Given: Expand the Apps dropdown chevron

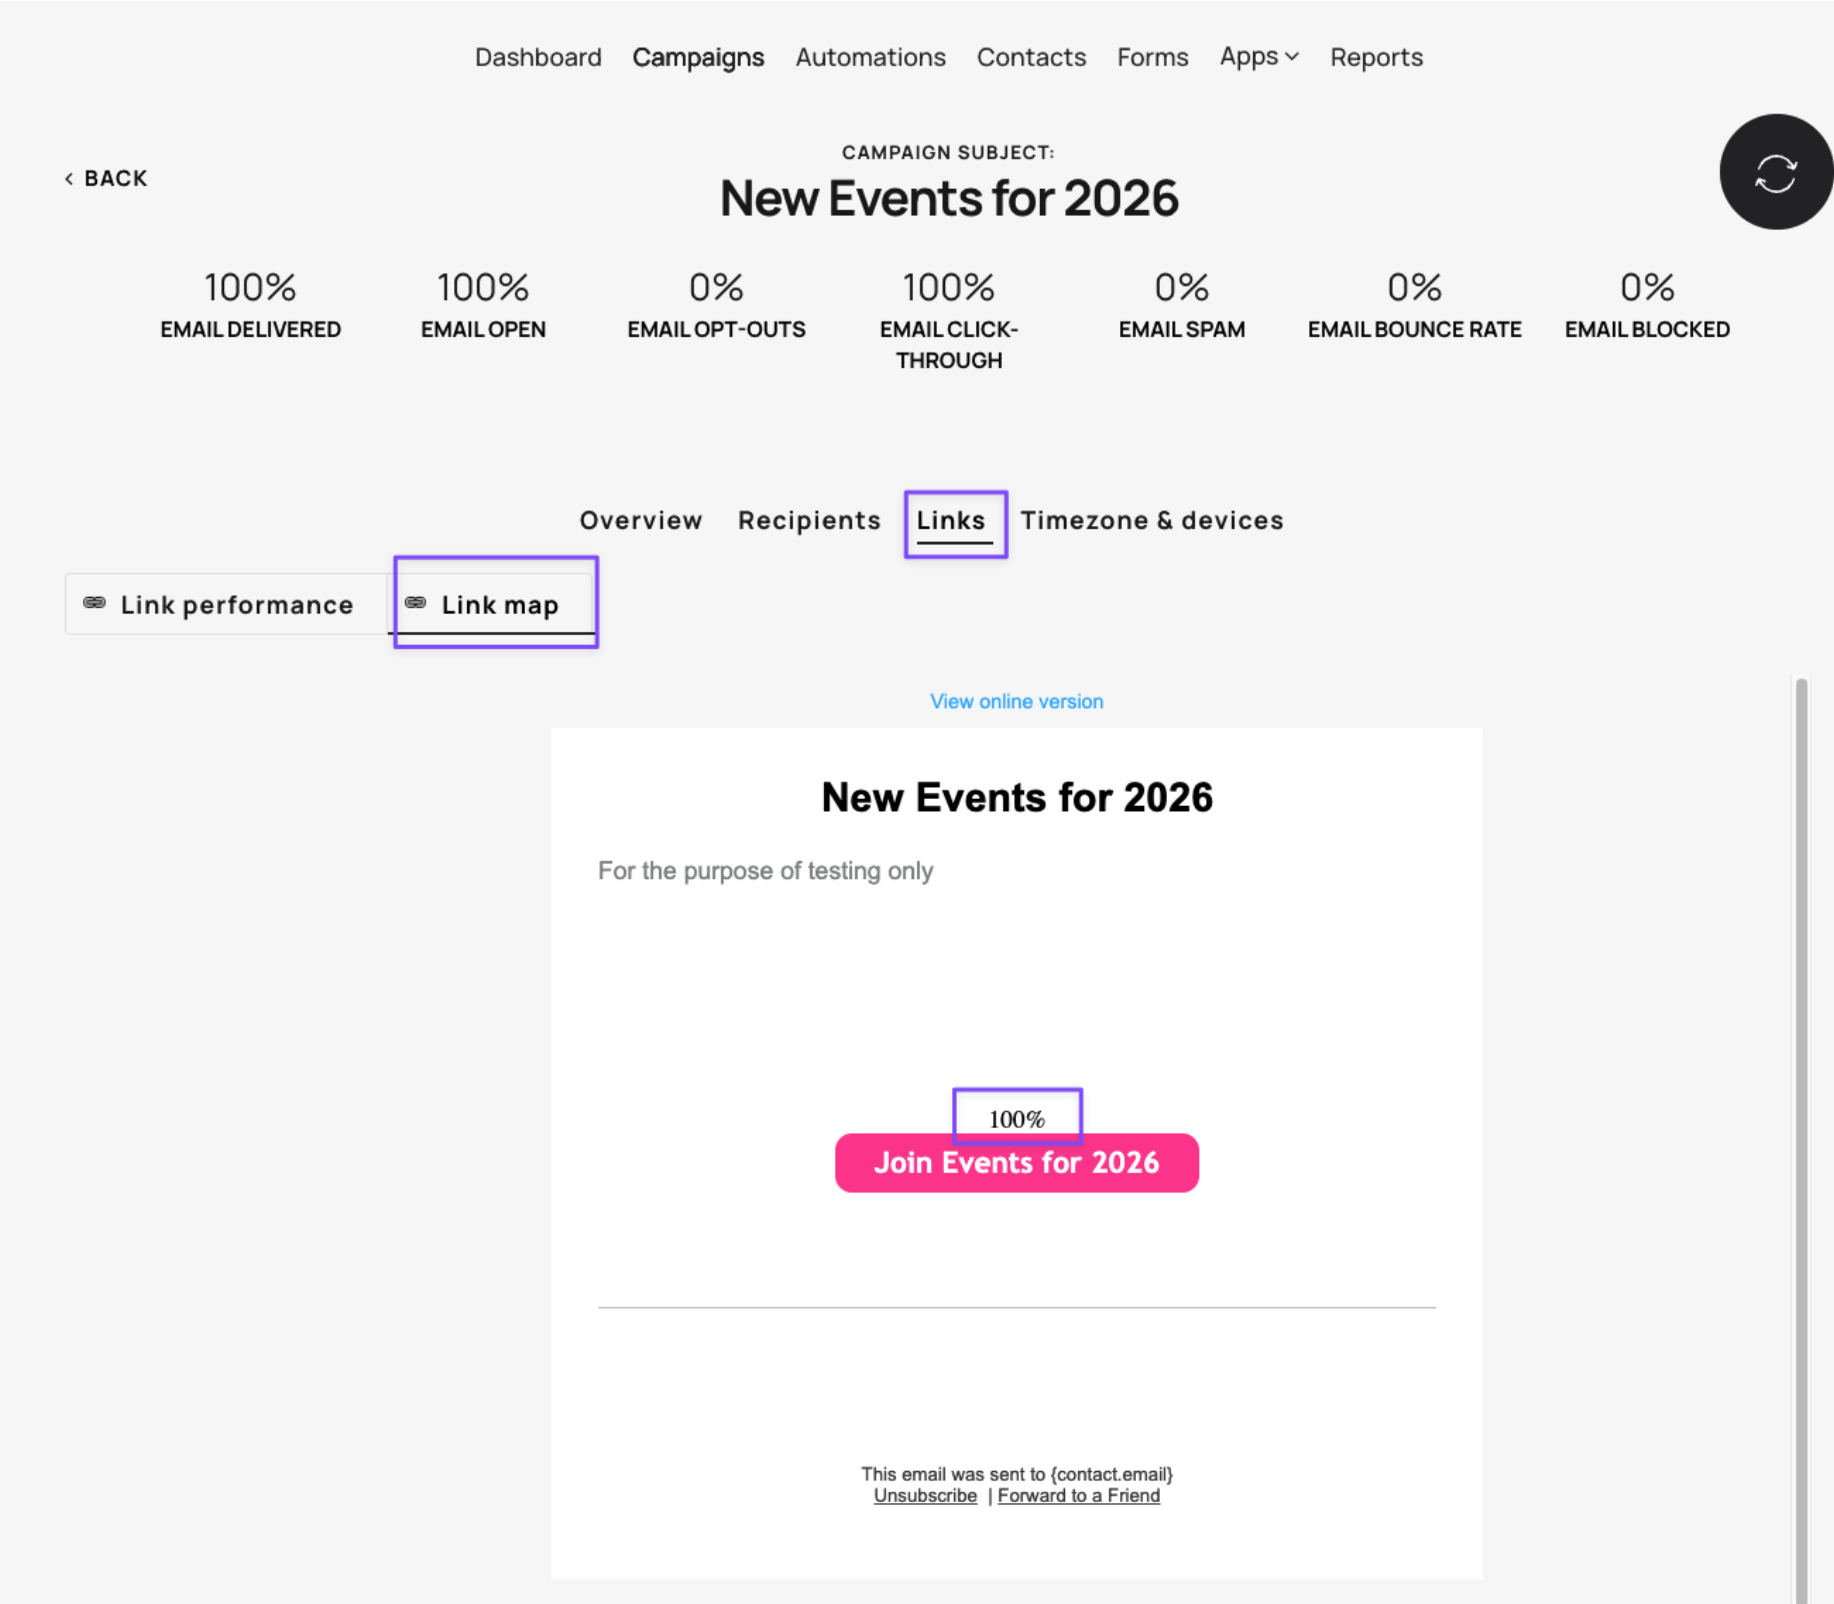Looking at the screenshot, I should [x=1292, y=57].
